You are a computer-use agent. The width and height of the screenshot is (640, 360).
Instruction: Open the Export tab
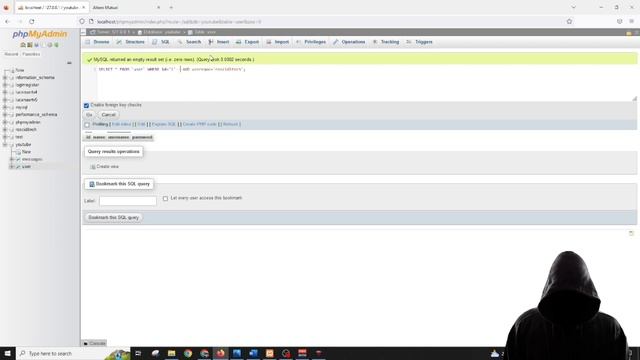point(247,42)
